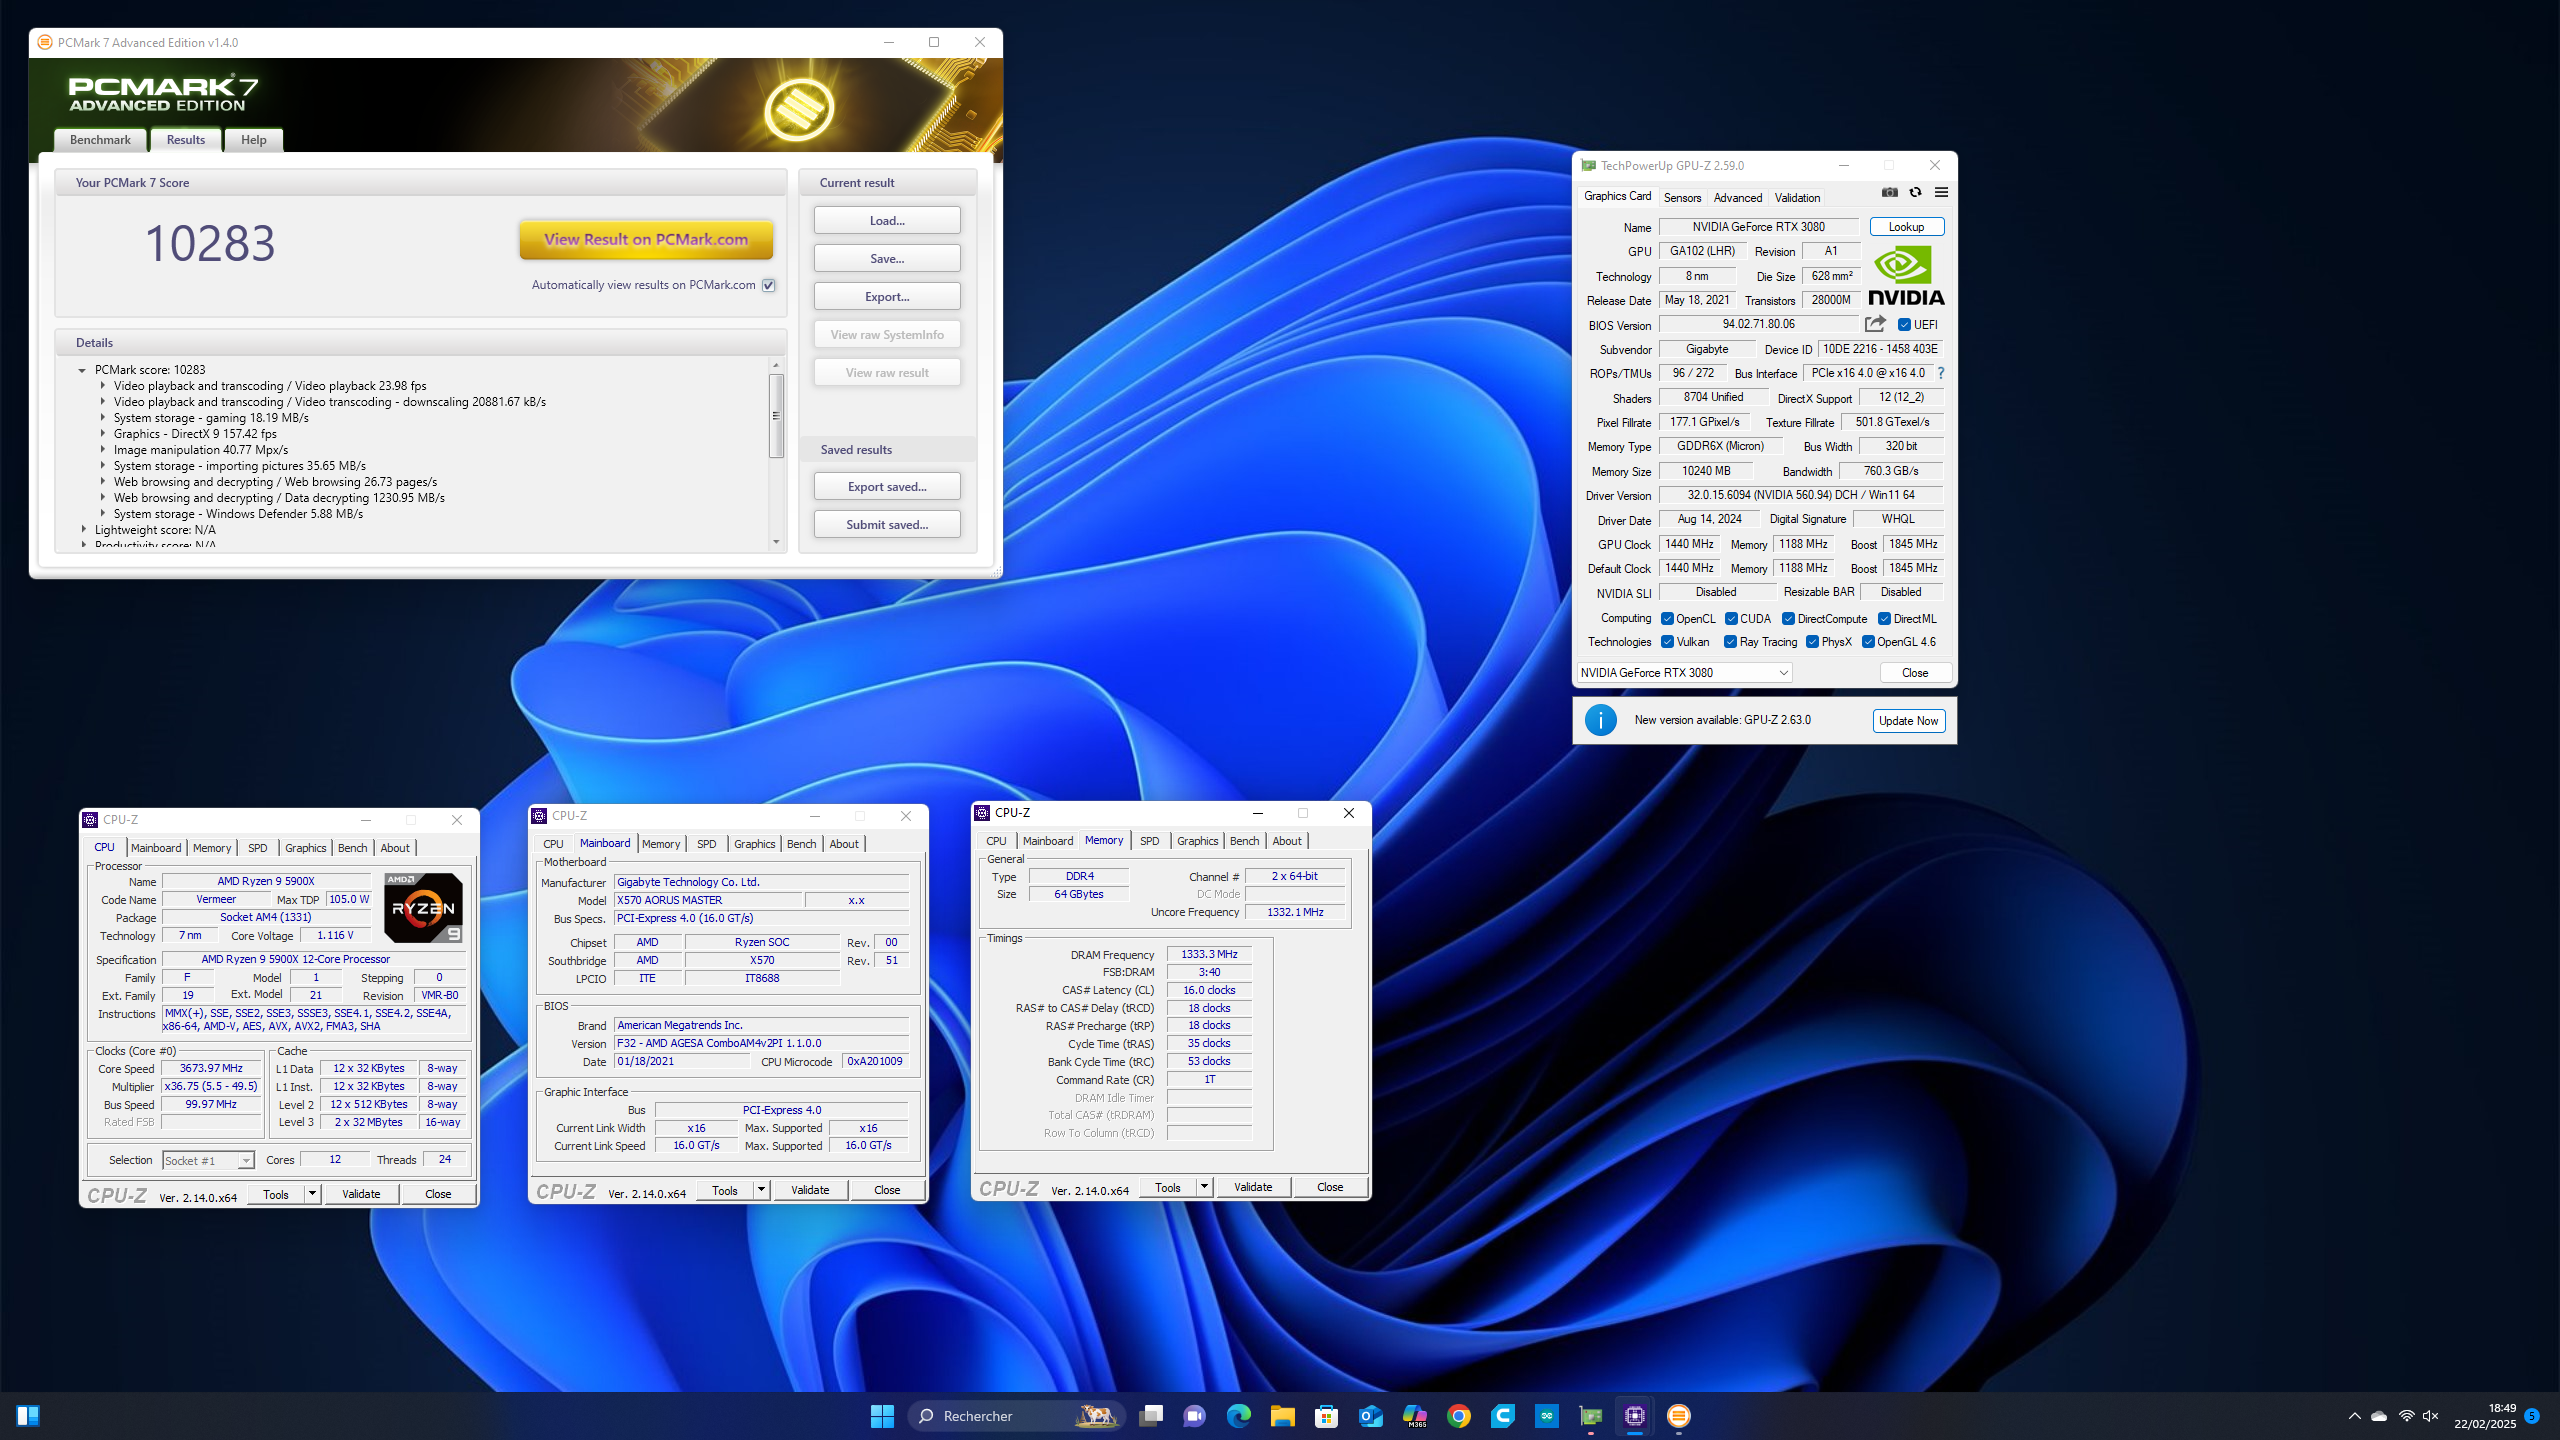Open Outlook from the taskbar

tap(1370, 1416)
